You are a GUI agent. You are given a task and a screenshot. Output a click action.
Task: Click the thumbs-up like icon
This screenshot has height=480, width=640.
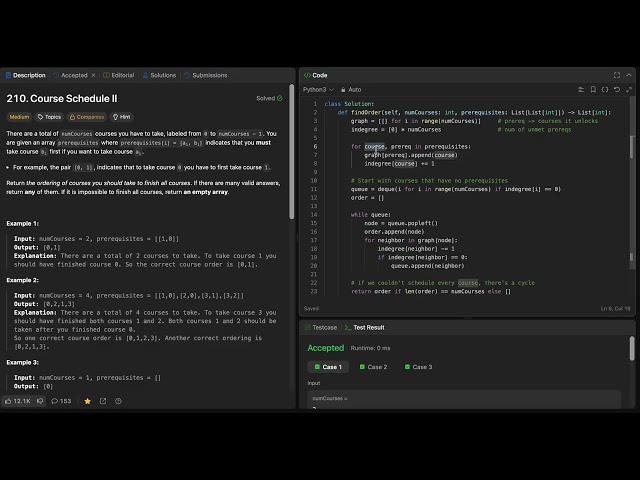(x=8, y=401)
